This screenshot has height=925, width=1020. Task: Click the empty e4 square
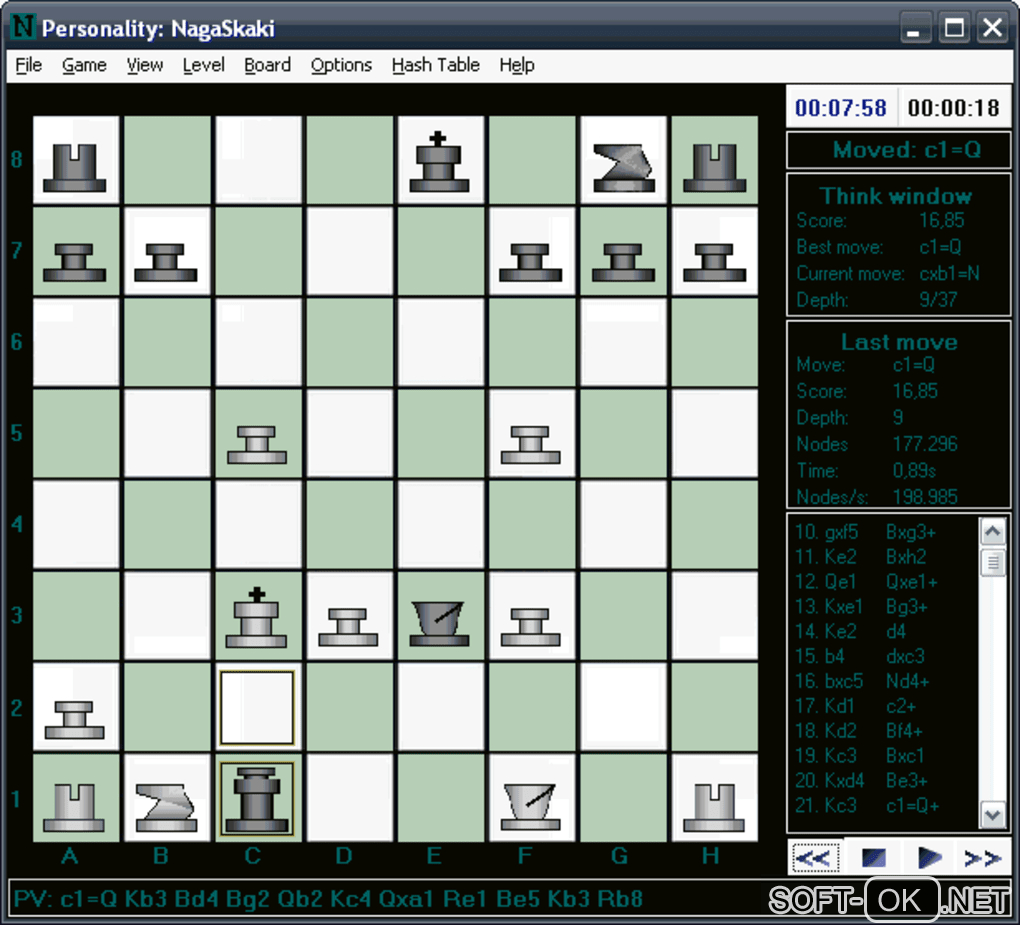click(439, 524)
